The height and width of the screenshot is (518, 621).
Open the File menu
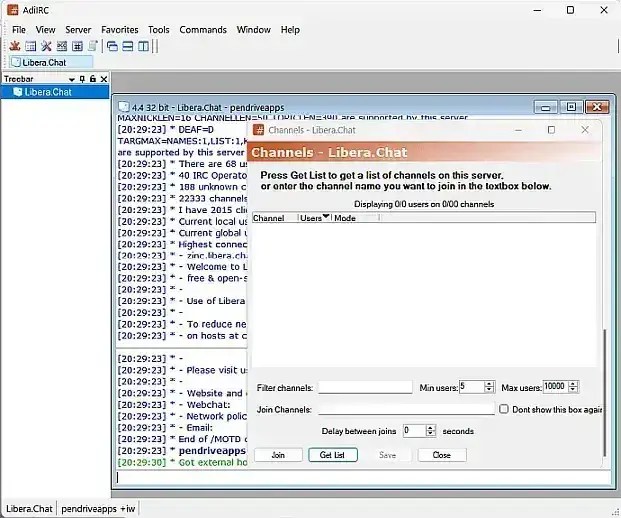point(19,30)
